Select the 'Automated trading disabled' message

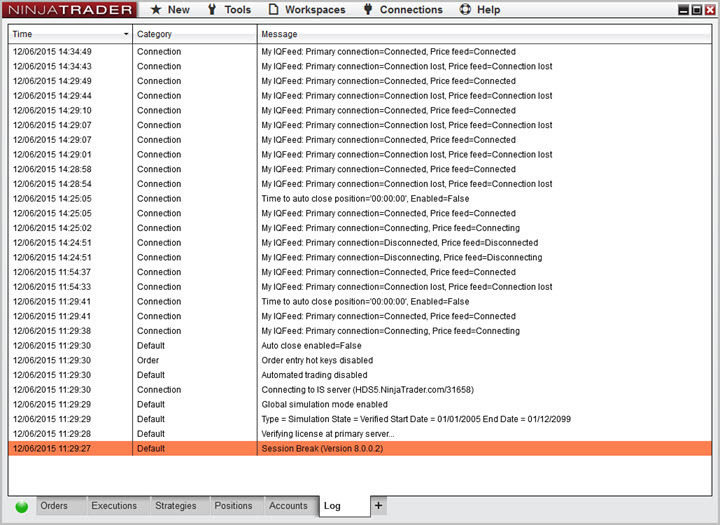[x=314, y=375]
